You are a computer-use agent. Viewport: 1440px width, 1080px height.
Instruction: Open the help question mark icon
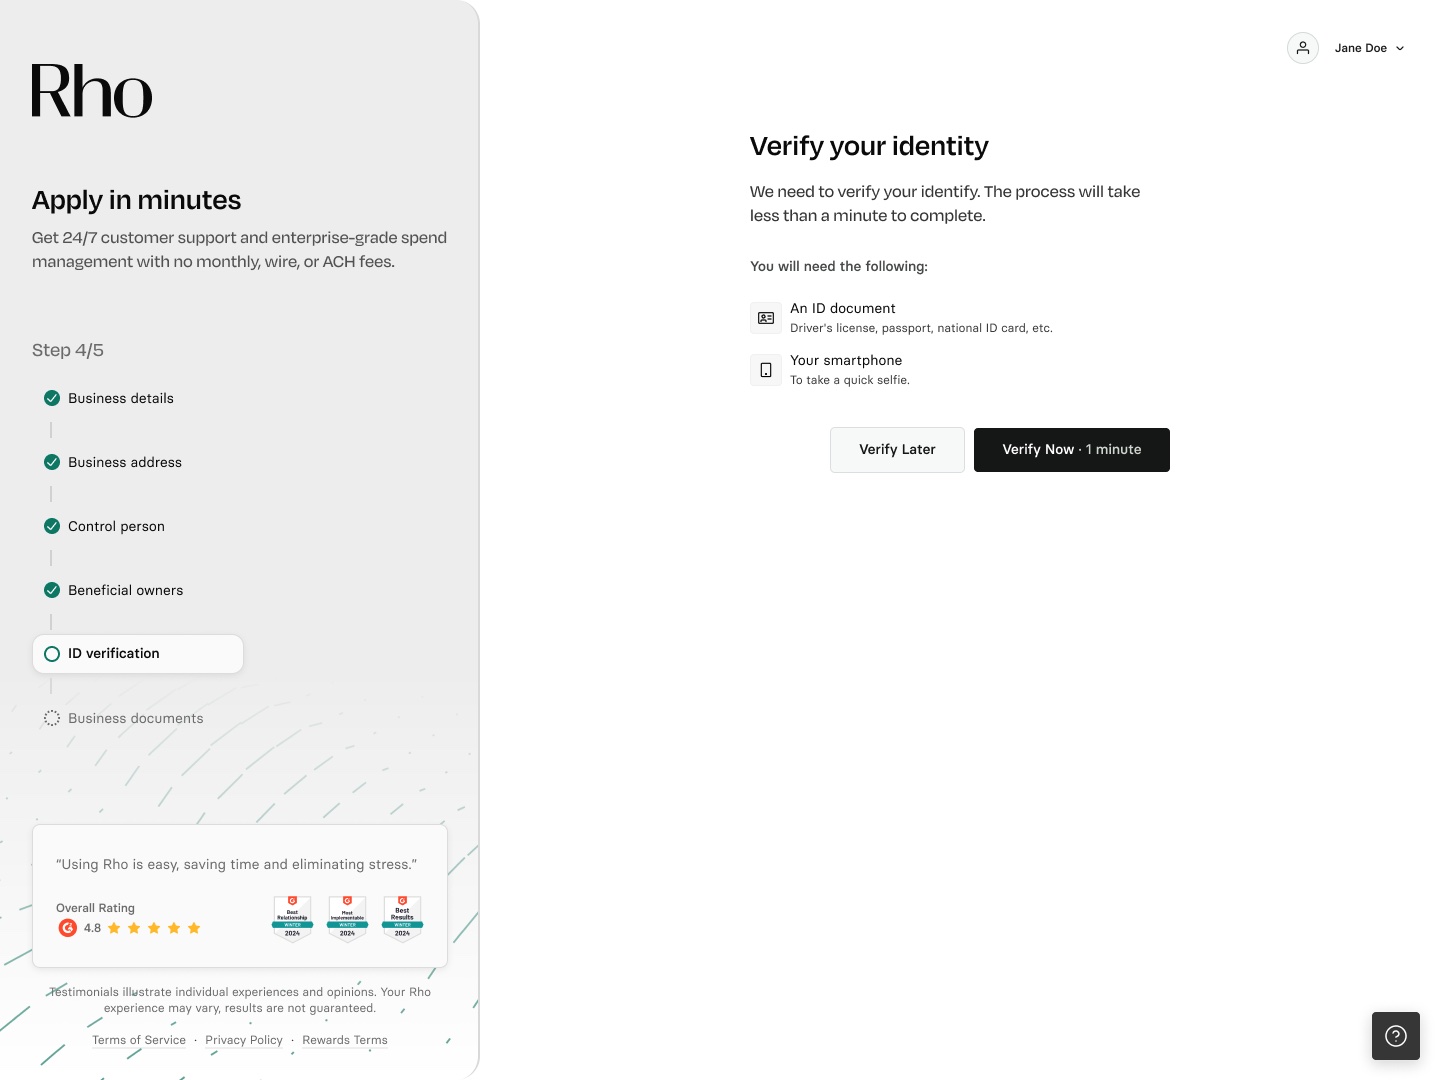coord(1396,1036)
